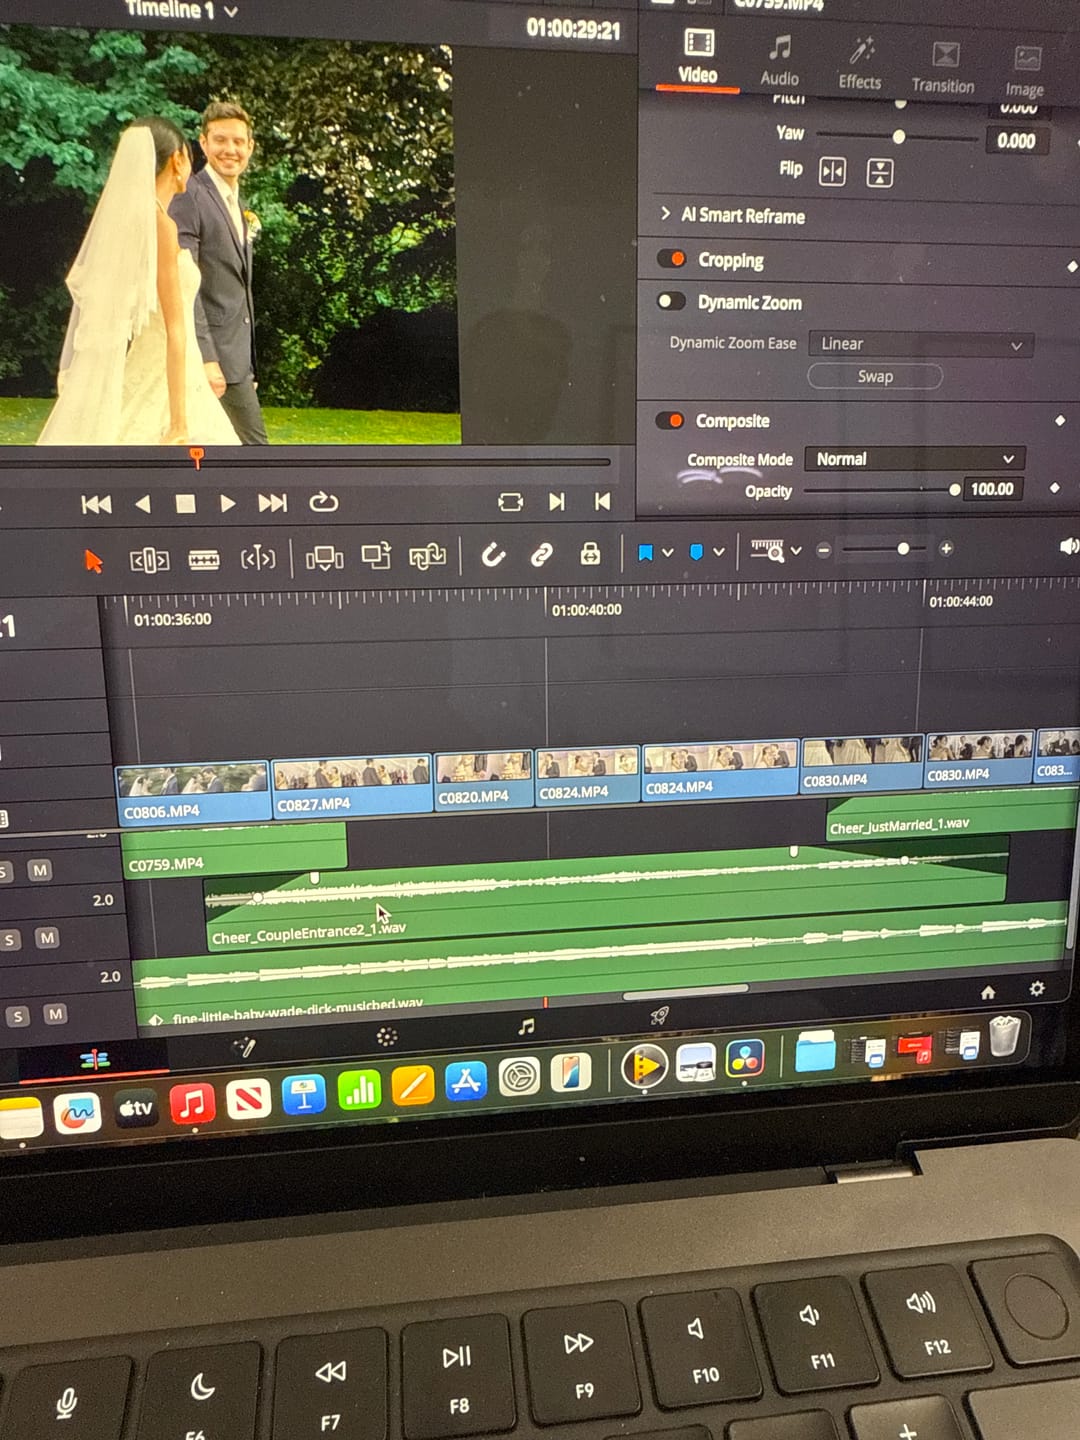Enable the Dynamic Zoom switch
This screenshot has width=1080, height=1440.
pos(671,301)
